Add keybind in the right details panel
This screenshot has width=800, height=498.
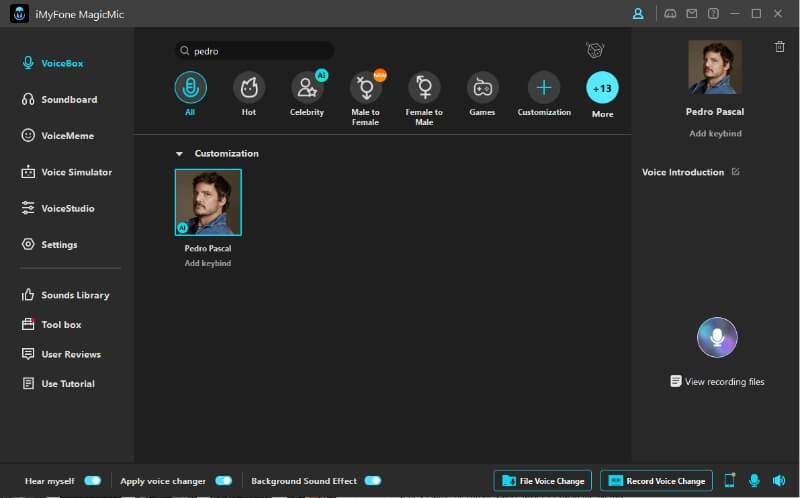pyautogui.click(x=715, y=134)
